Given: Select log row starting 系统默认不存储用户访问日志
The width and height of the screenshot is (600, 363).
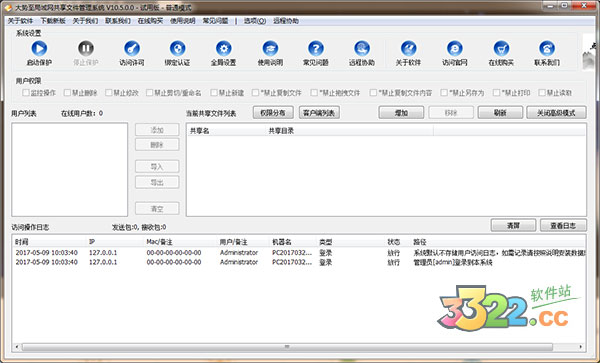Looking at the screenshot, I should click(299, 253).
